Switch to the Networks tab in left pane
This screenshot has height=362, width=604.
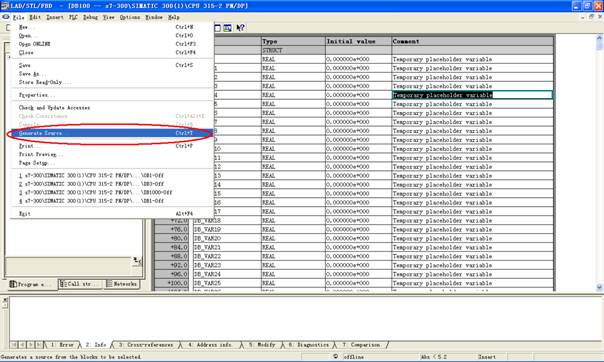pyautogui.click(x=122, y=284)
